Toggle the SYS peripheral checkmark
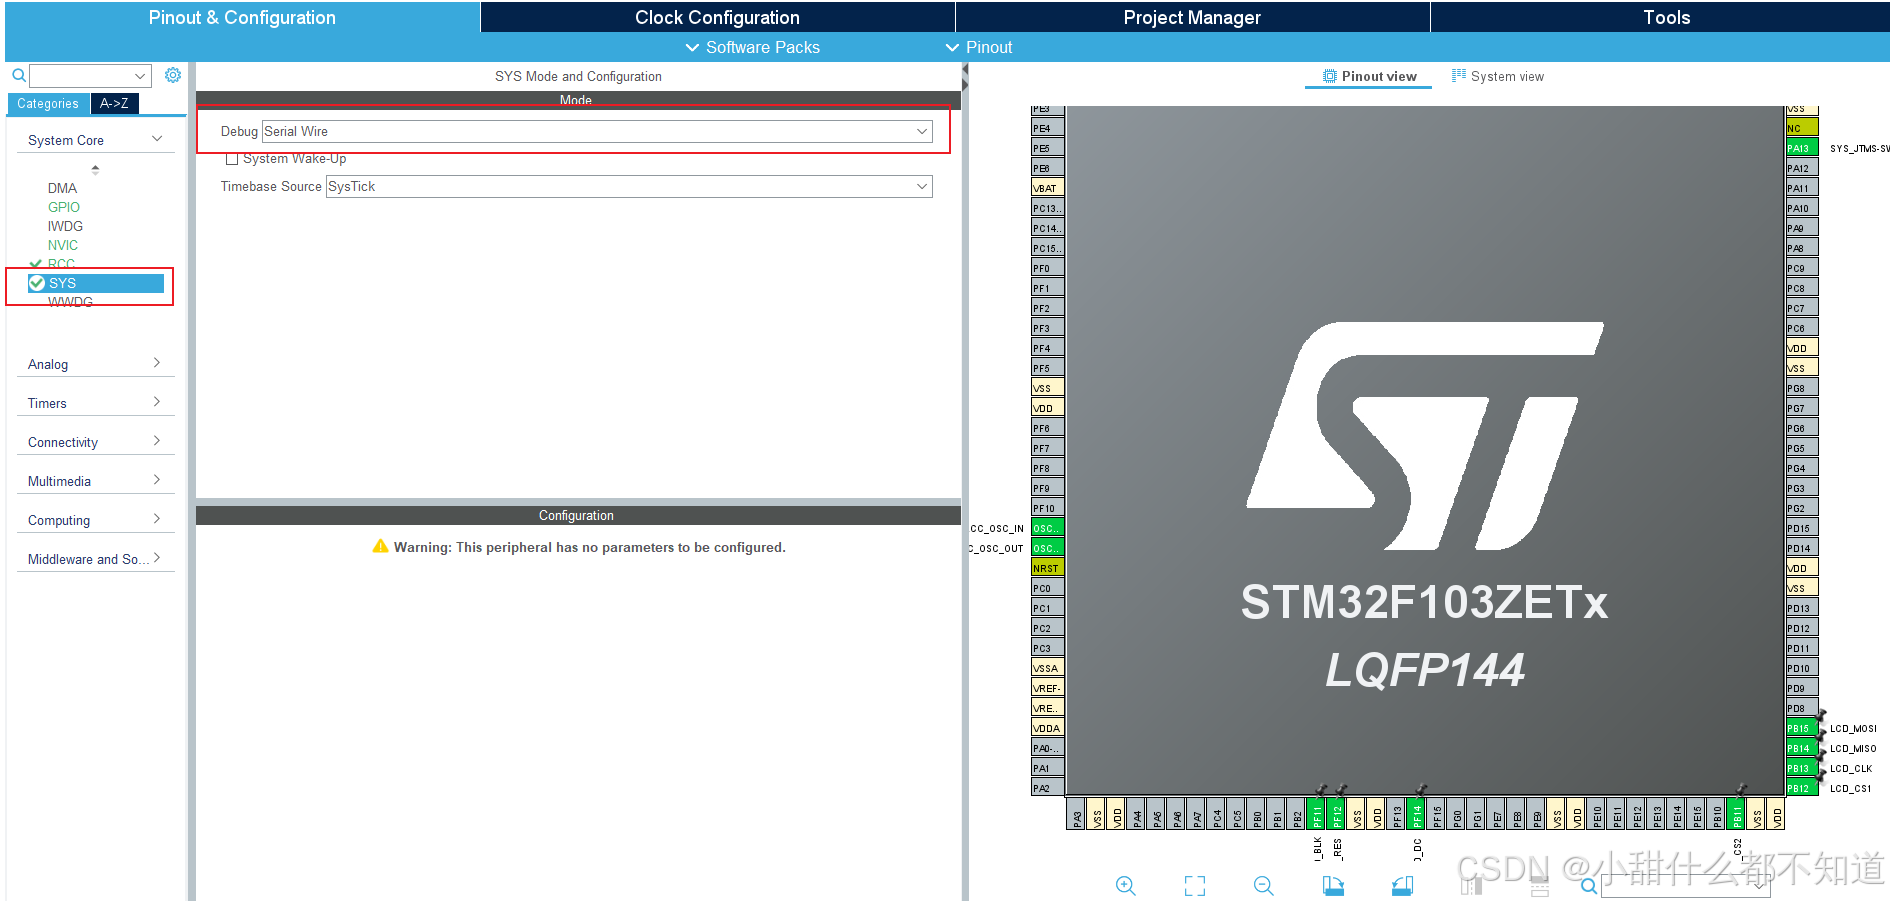1890x901 pixels. (x=36, y=282)
